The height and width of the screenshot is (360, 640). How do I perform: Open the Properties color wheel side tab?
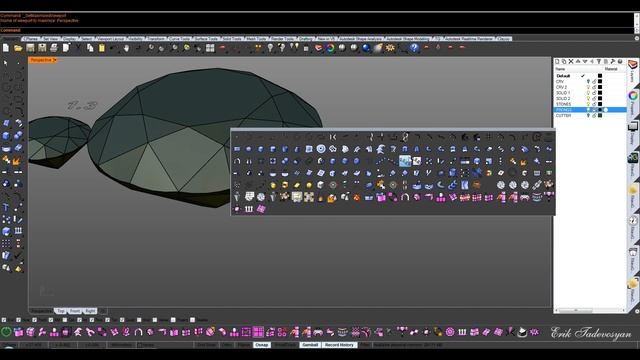click(x=633, y=96)
